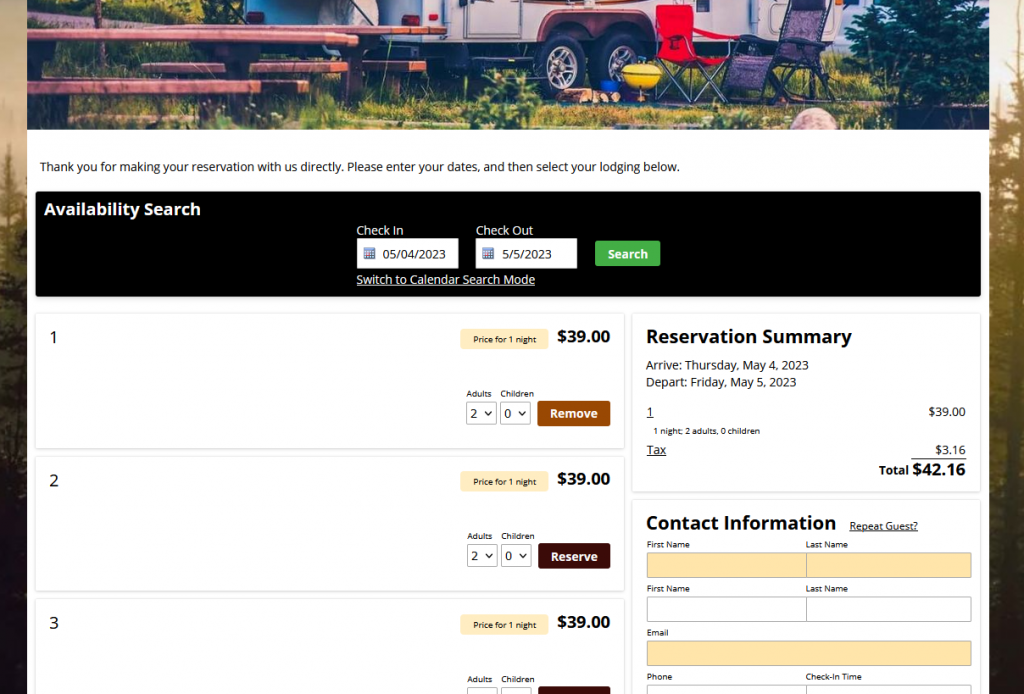Focus the Email input field

point(808,653)
